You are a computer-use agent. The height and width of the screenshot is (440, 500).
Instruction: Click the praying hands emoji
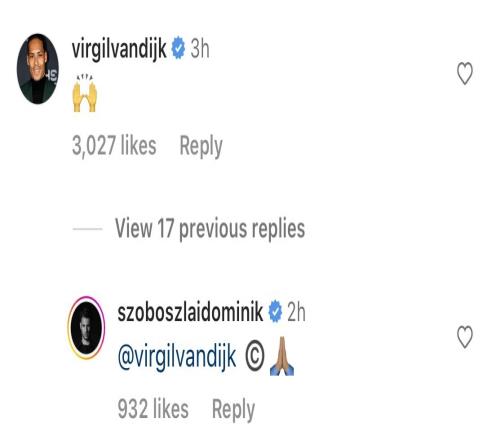pos(282,356)
